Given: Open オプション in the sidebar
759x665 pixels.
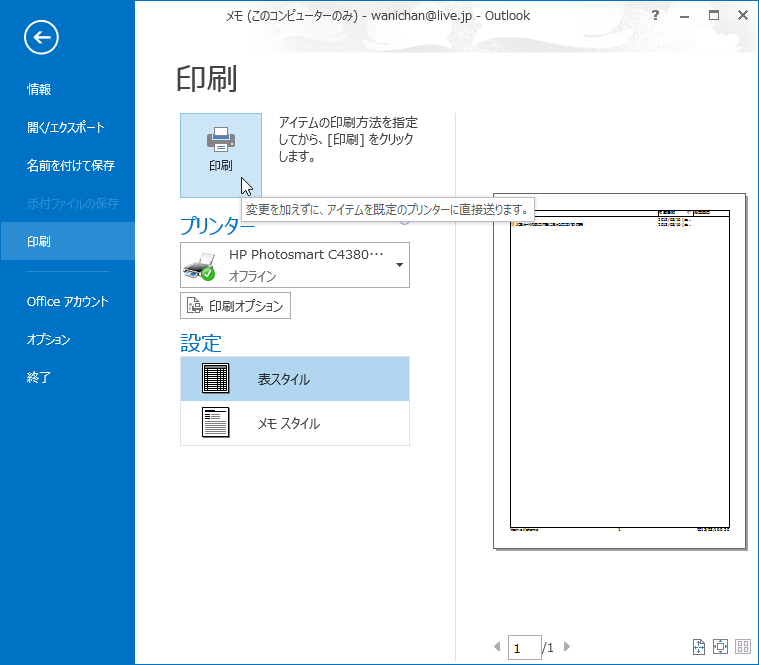Looking at the screenshot, I should (48, 339).
